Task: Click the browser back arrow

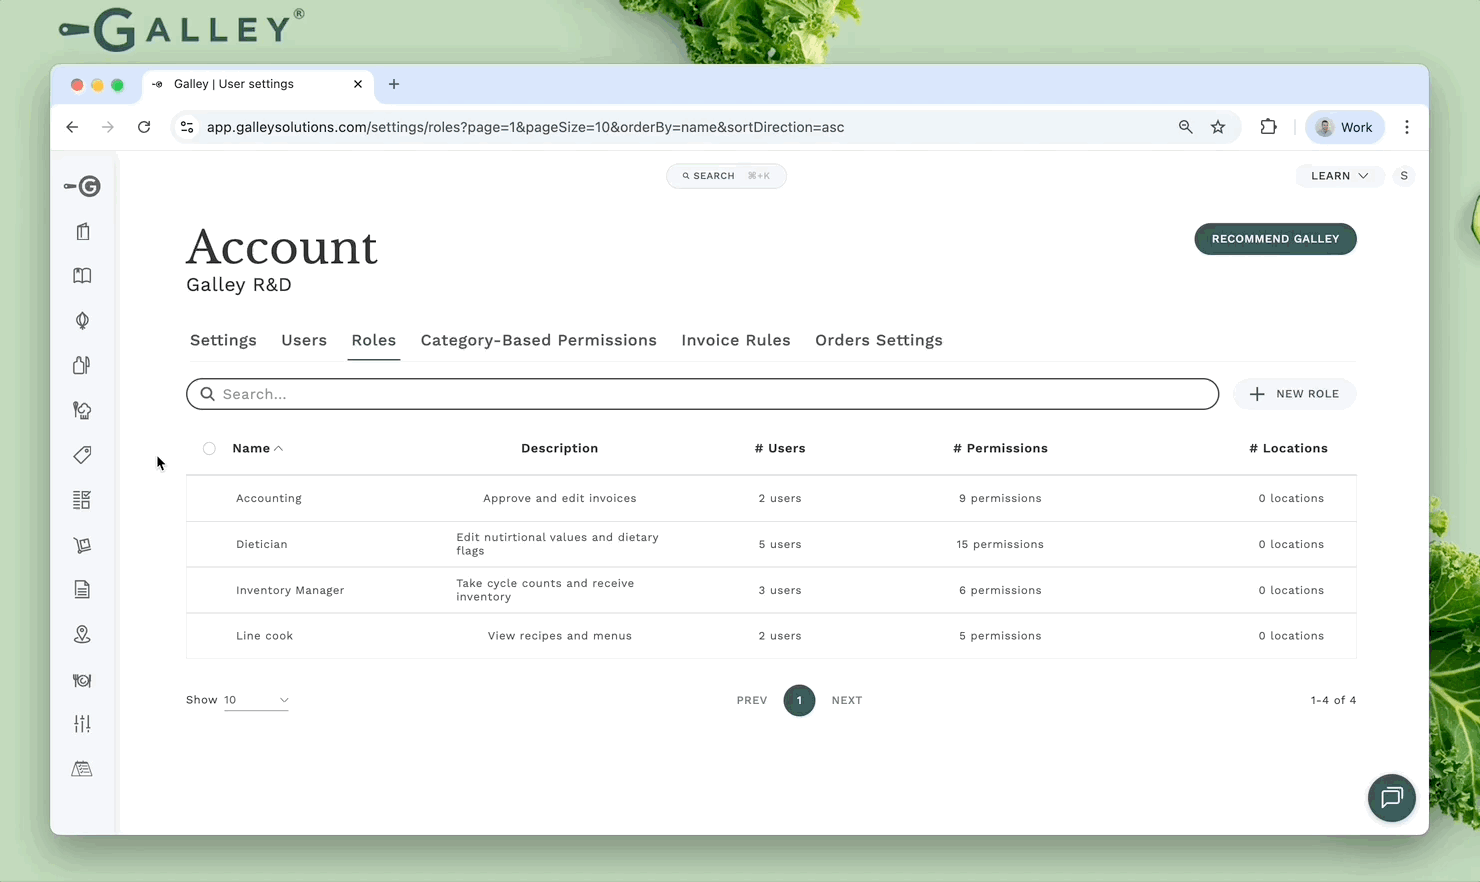Action: (72, 127)
